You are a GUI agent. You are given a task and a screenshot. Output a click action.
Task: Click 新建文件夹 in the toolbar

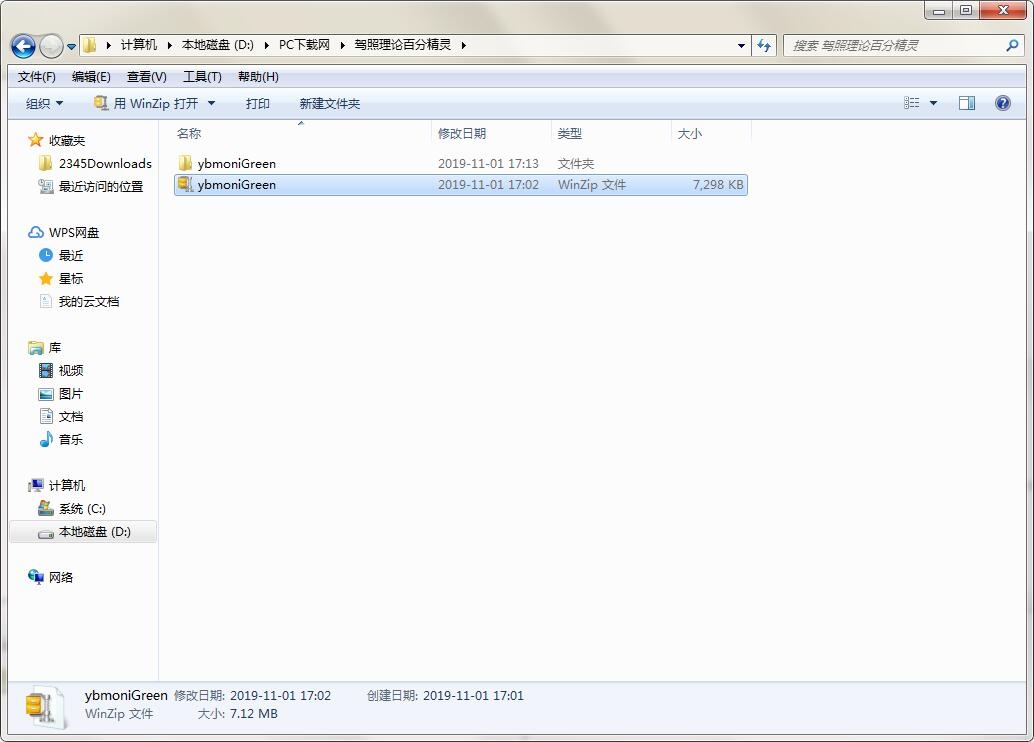tap(330, 104)
